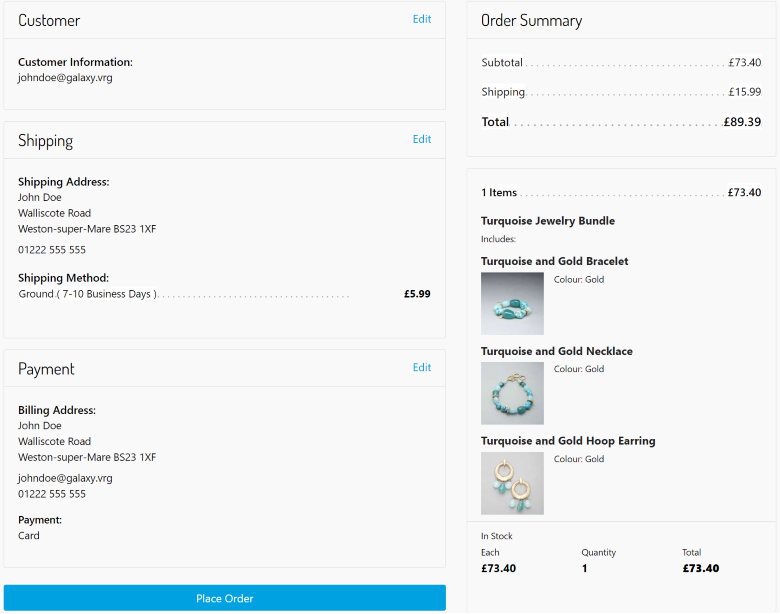Click the Turquoise Jewelry Bundle title
This screenshot has height=614, width=780.
point(548,221)
